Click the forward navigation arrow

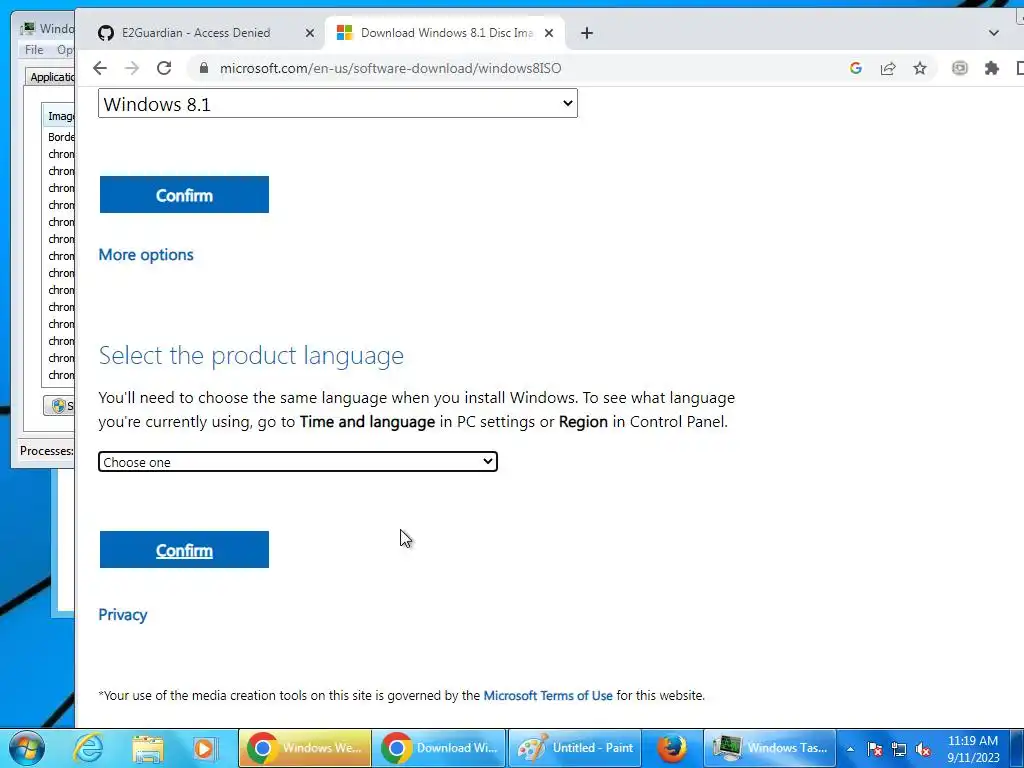pos(132,68)
